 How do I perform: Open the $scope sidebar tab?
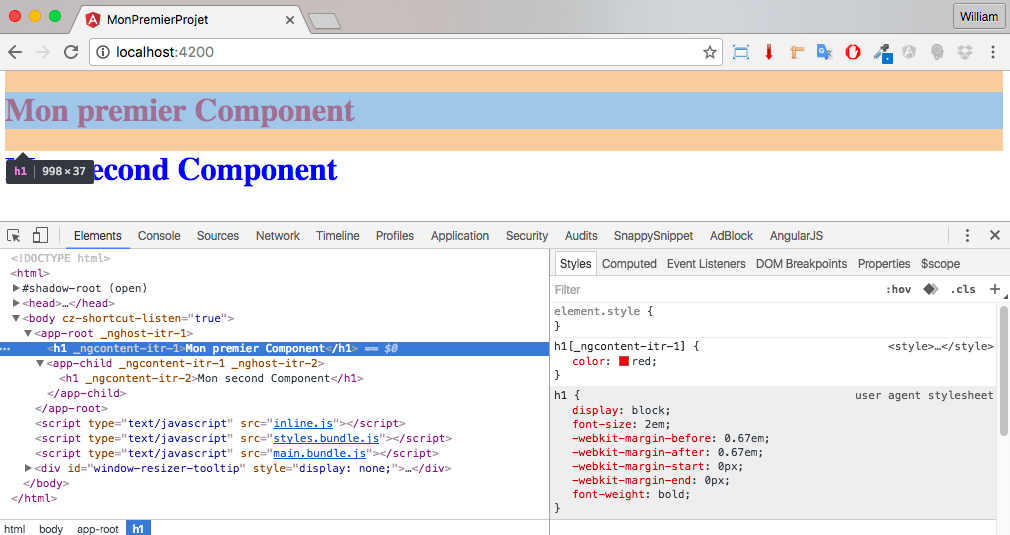[x=940, y=263]
